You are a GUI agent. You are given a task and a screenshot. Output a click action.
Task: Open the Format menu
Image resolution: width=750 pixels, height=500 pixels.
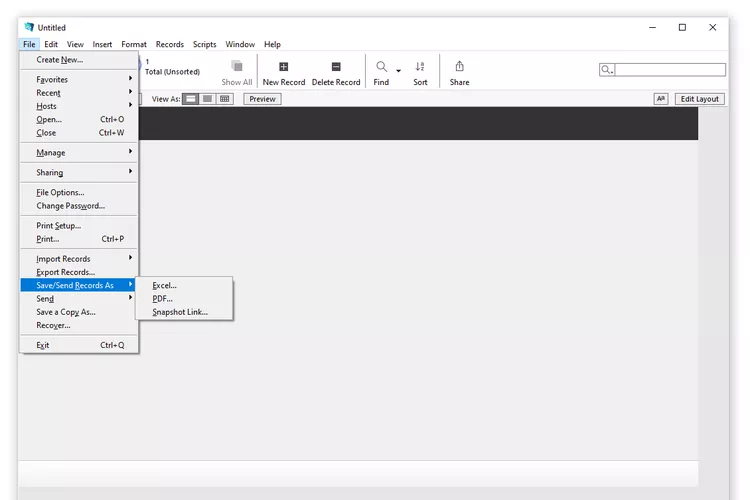click(x=134, y=44)
